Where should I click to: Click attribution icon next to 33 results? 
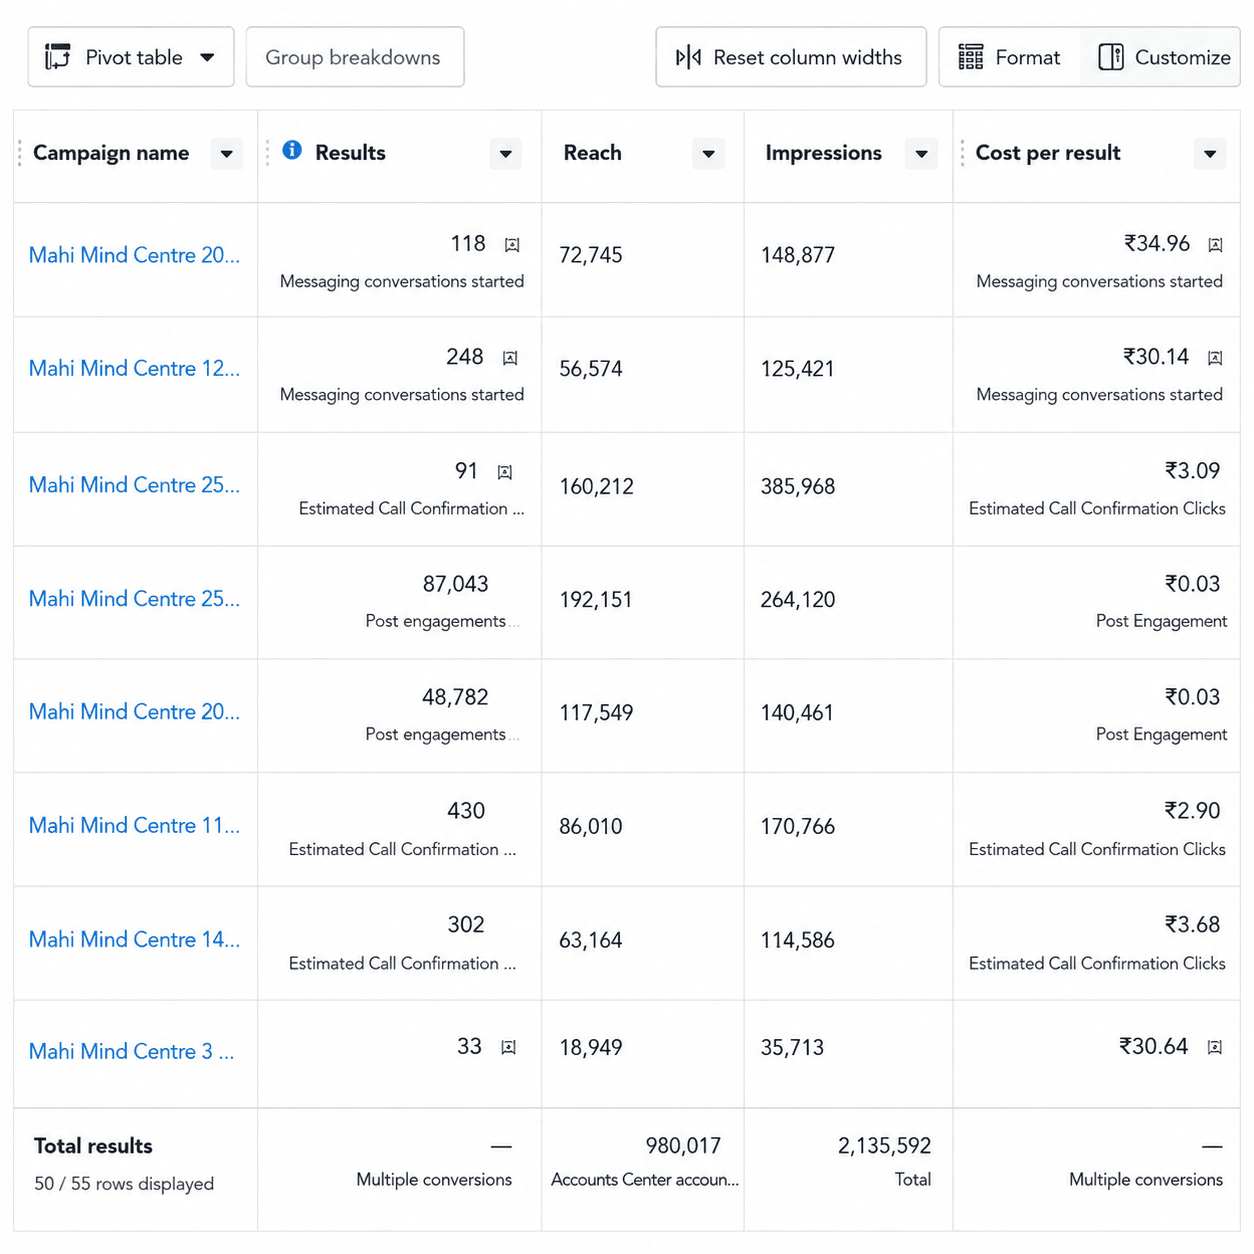pyautogui.click(x=508, y=1047)
